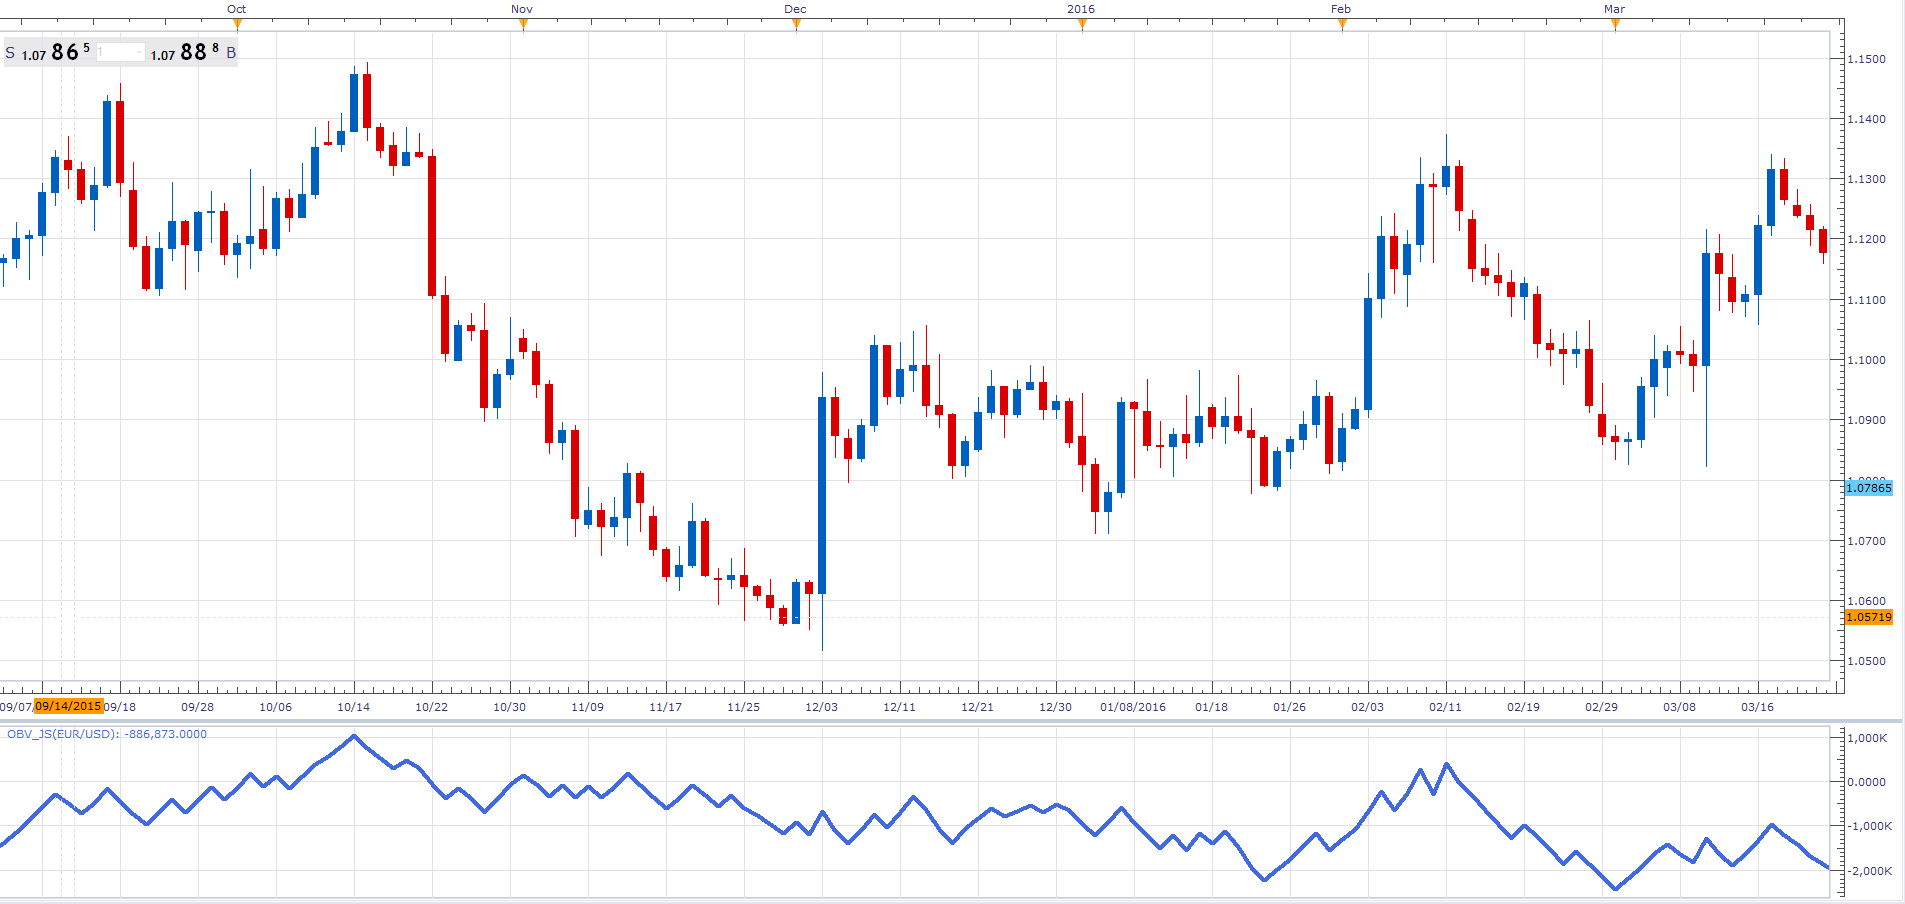Click the orange Feb month marker
The width and height of the screenshot is (1905, 904).
click(1342, 25)
